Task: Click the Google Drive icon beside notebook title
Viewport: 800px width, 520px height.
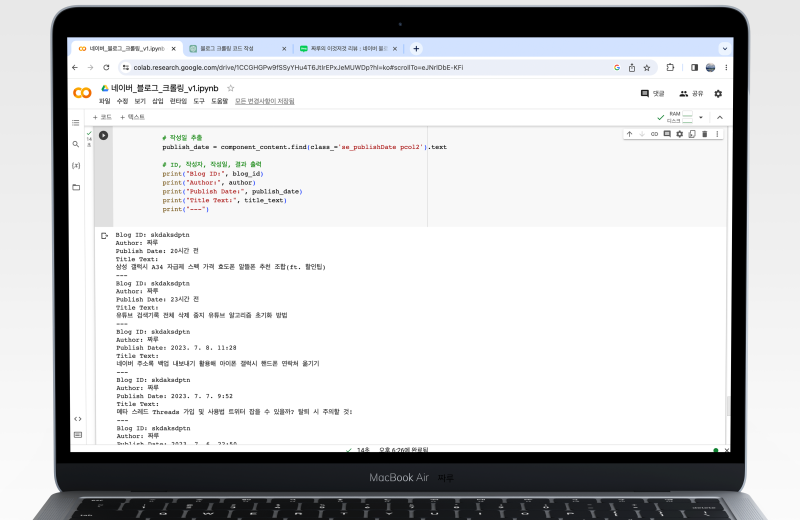Action: tap(105, 88)
